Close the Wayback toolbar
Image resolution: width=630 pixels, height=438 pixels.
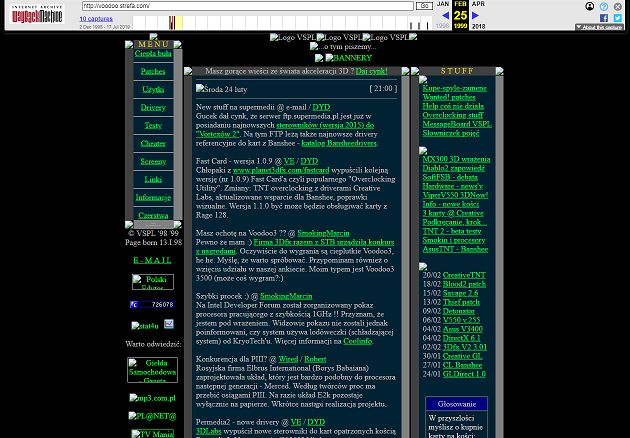(x=618, y=6)
